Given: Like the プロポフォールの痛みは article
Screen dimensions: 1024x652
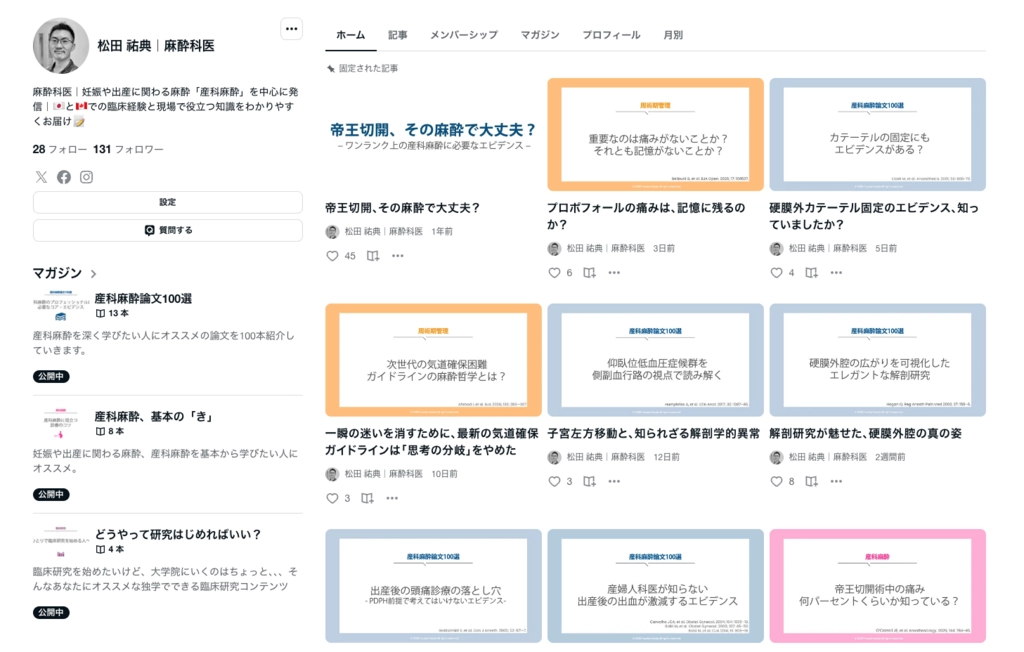Looking at the screenshot, I should (554, 273).
